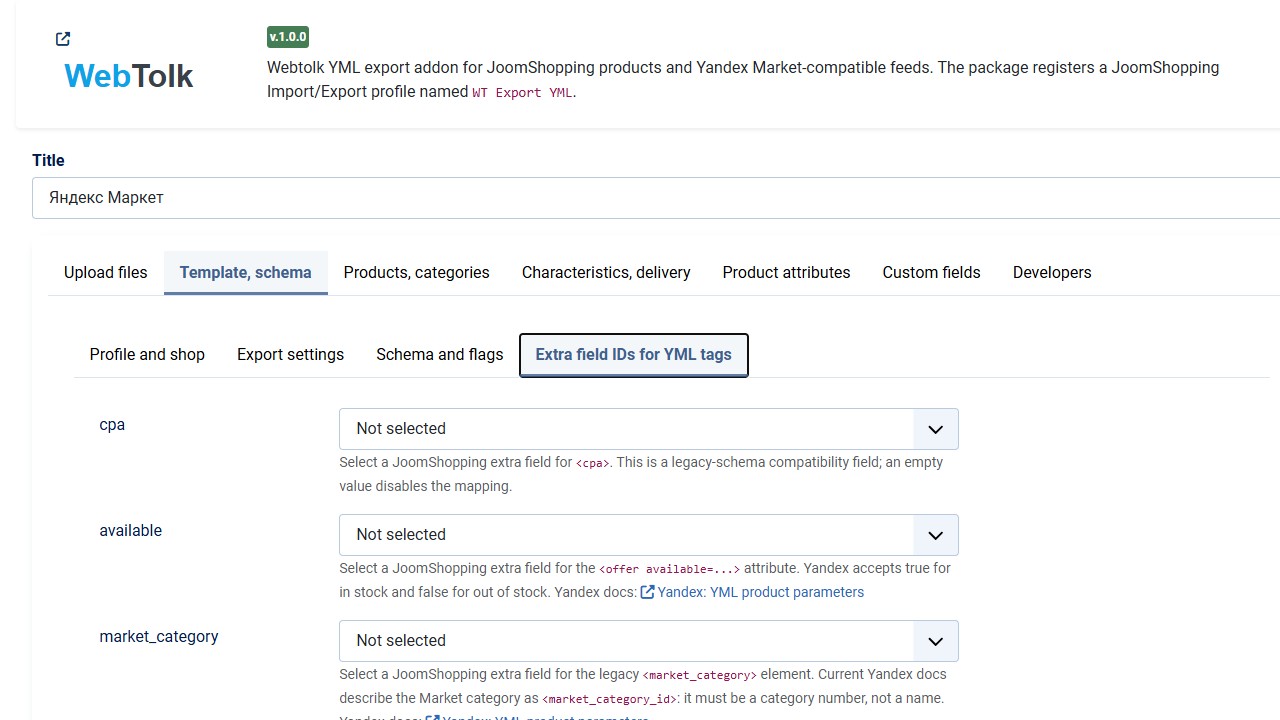Image resolution: width=1280 pixels, height=720 pixels.
Task: Click the v.1.0.0 version badge
Action: pos(288,37)
